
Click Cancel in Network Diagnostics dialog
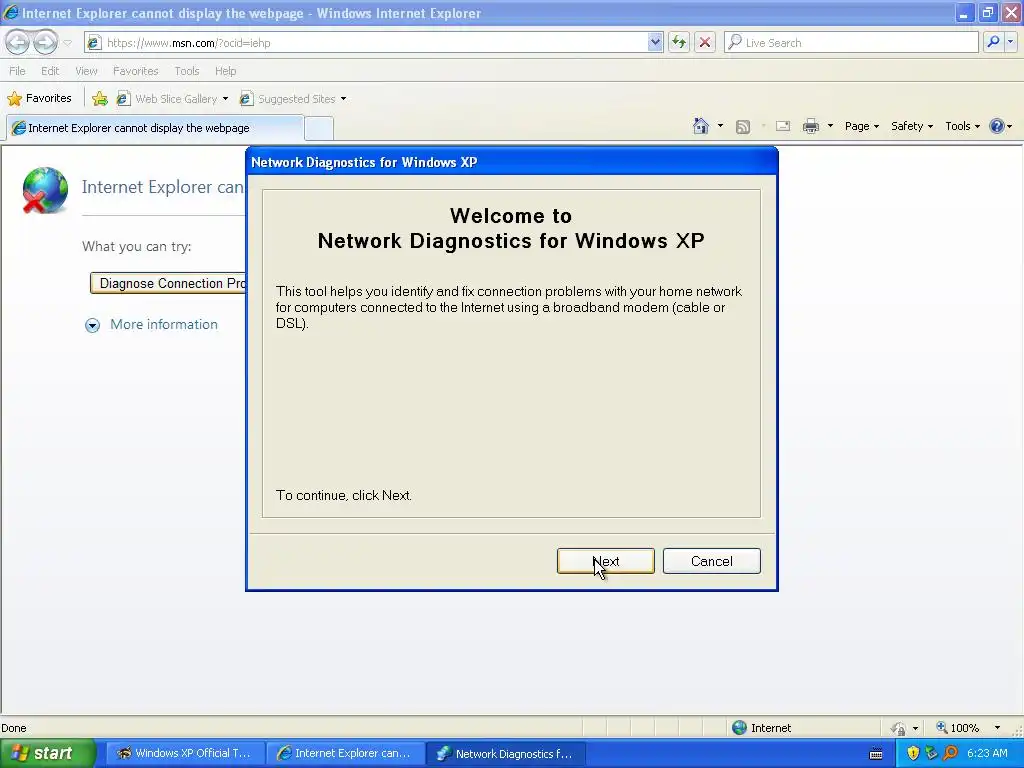(x=712, y=561)
